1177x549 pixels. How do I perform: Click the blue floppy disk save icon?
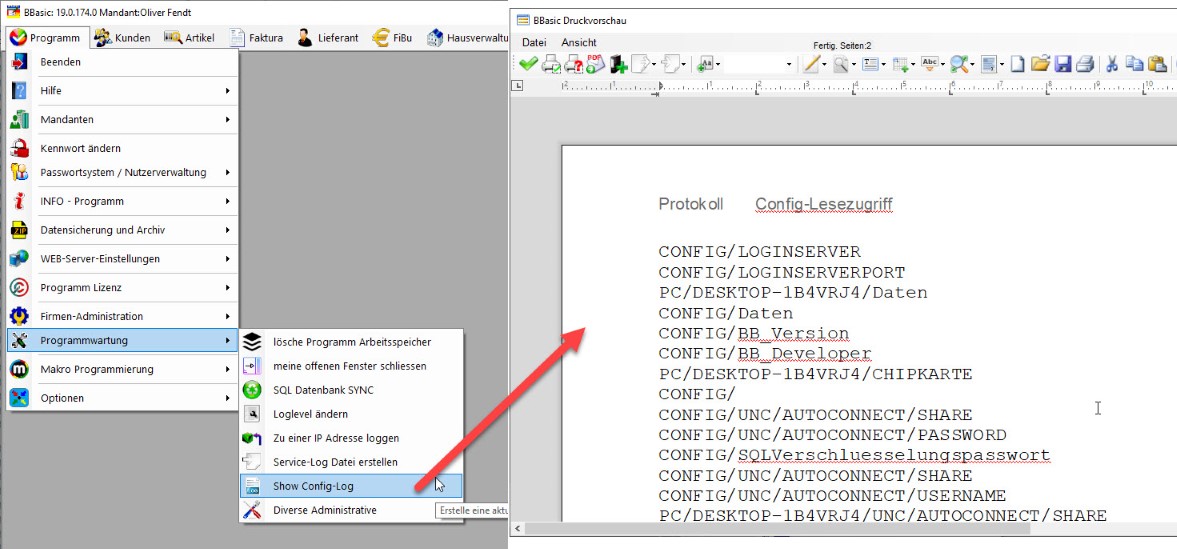[x=1064, y=65]
